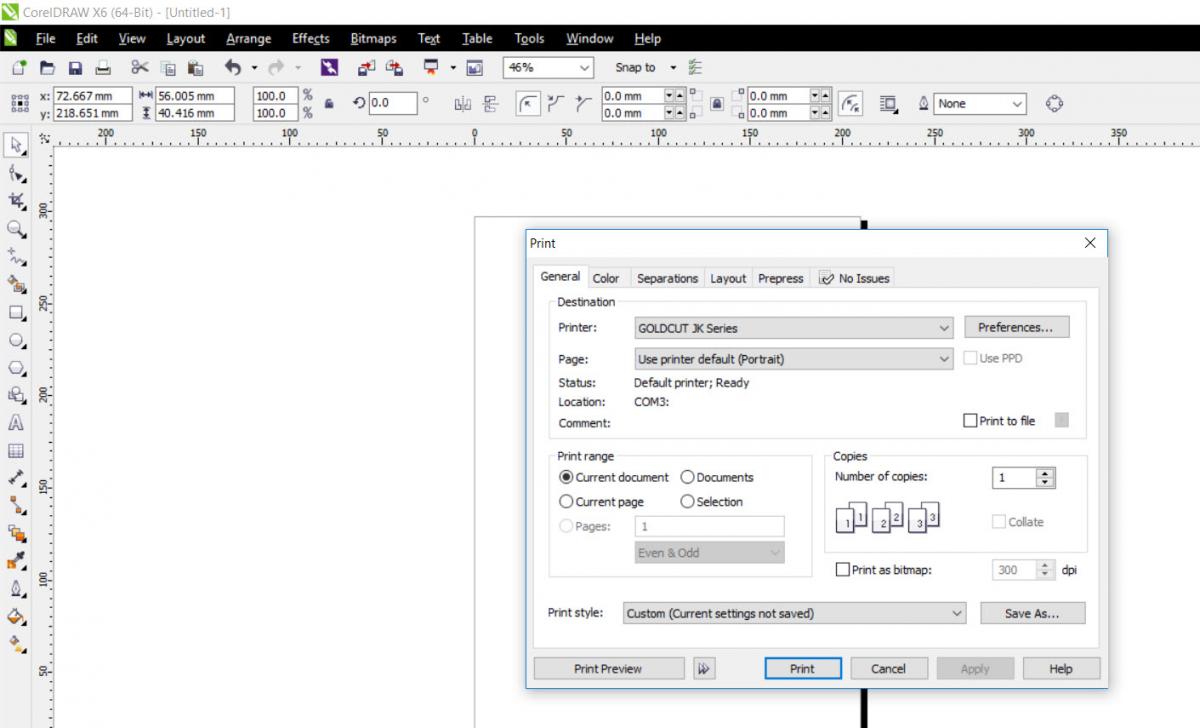Click the Paste clipboard icon
This screenshot has width=1200, height=728.
pos(195,68)
